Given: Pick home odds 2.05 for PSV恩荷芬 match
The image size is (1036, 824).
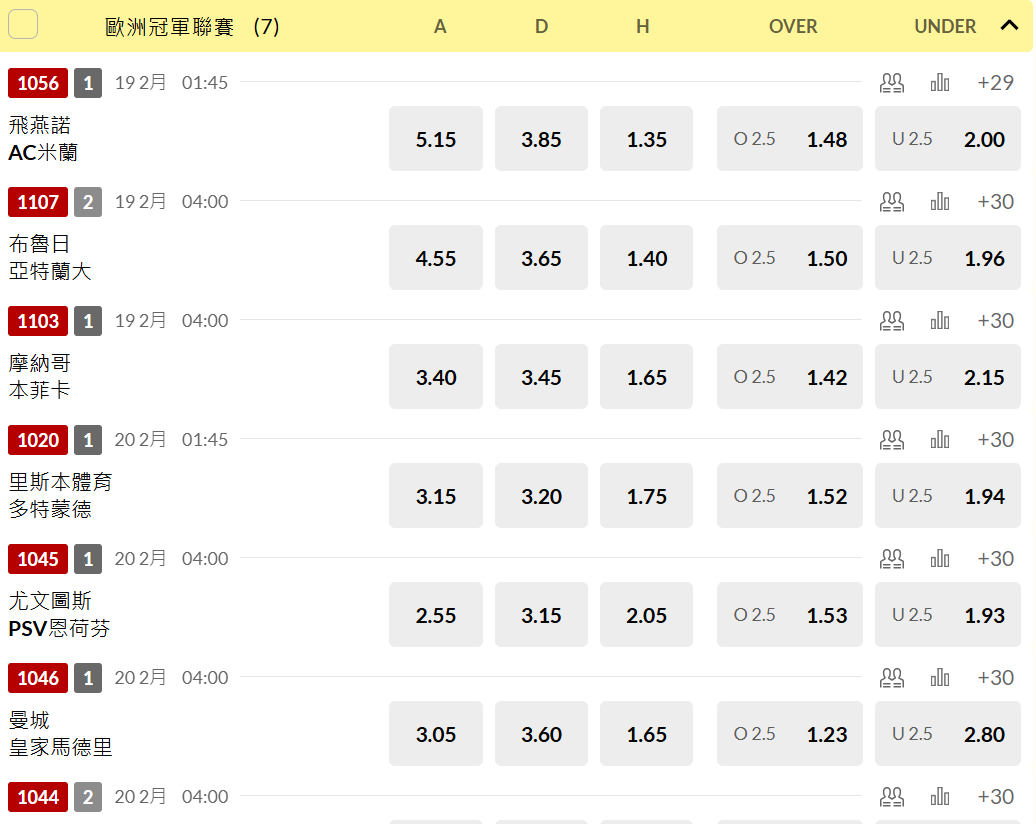Looking at the screenshot, I should [x=646, y=615].
